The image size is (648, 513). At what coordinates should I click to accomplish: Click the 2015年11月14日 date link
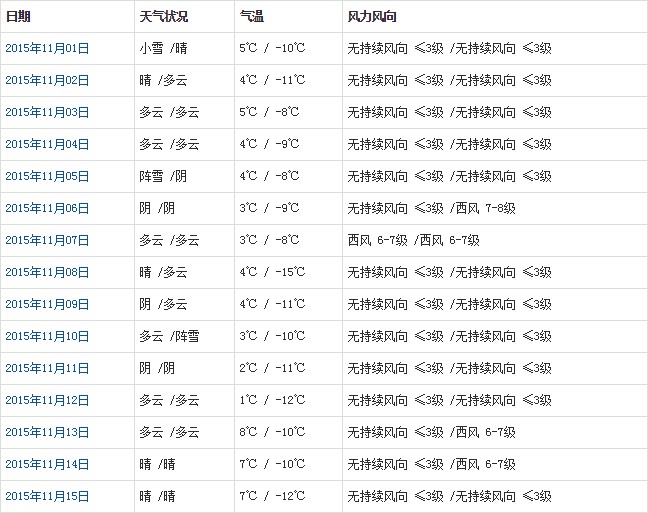tap(47, 464)
